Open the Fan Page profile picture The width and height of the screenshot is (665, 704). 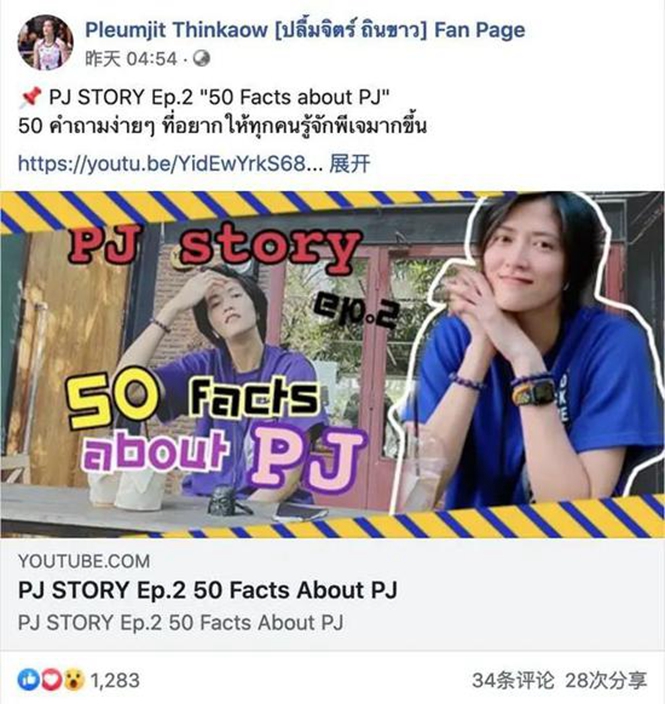tap(45, 43)
